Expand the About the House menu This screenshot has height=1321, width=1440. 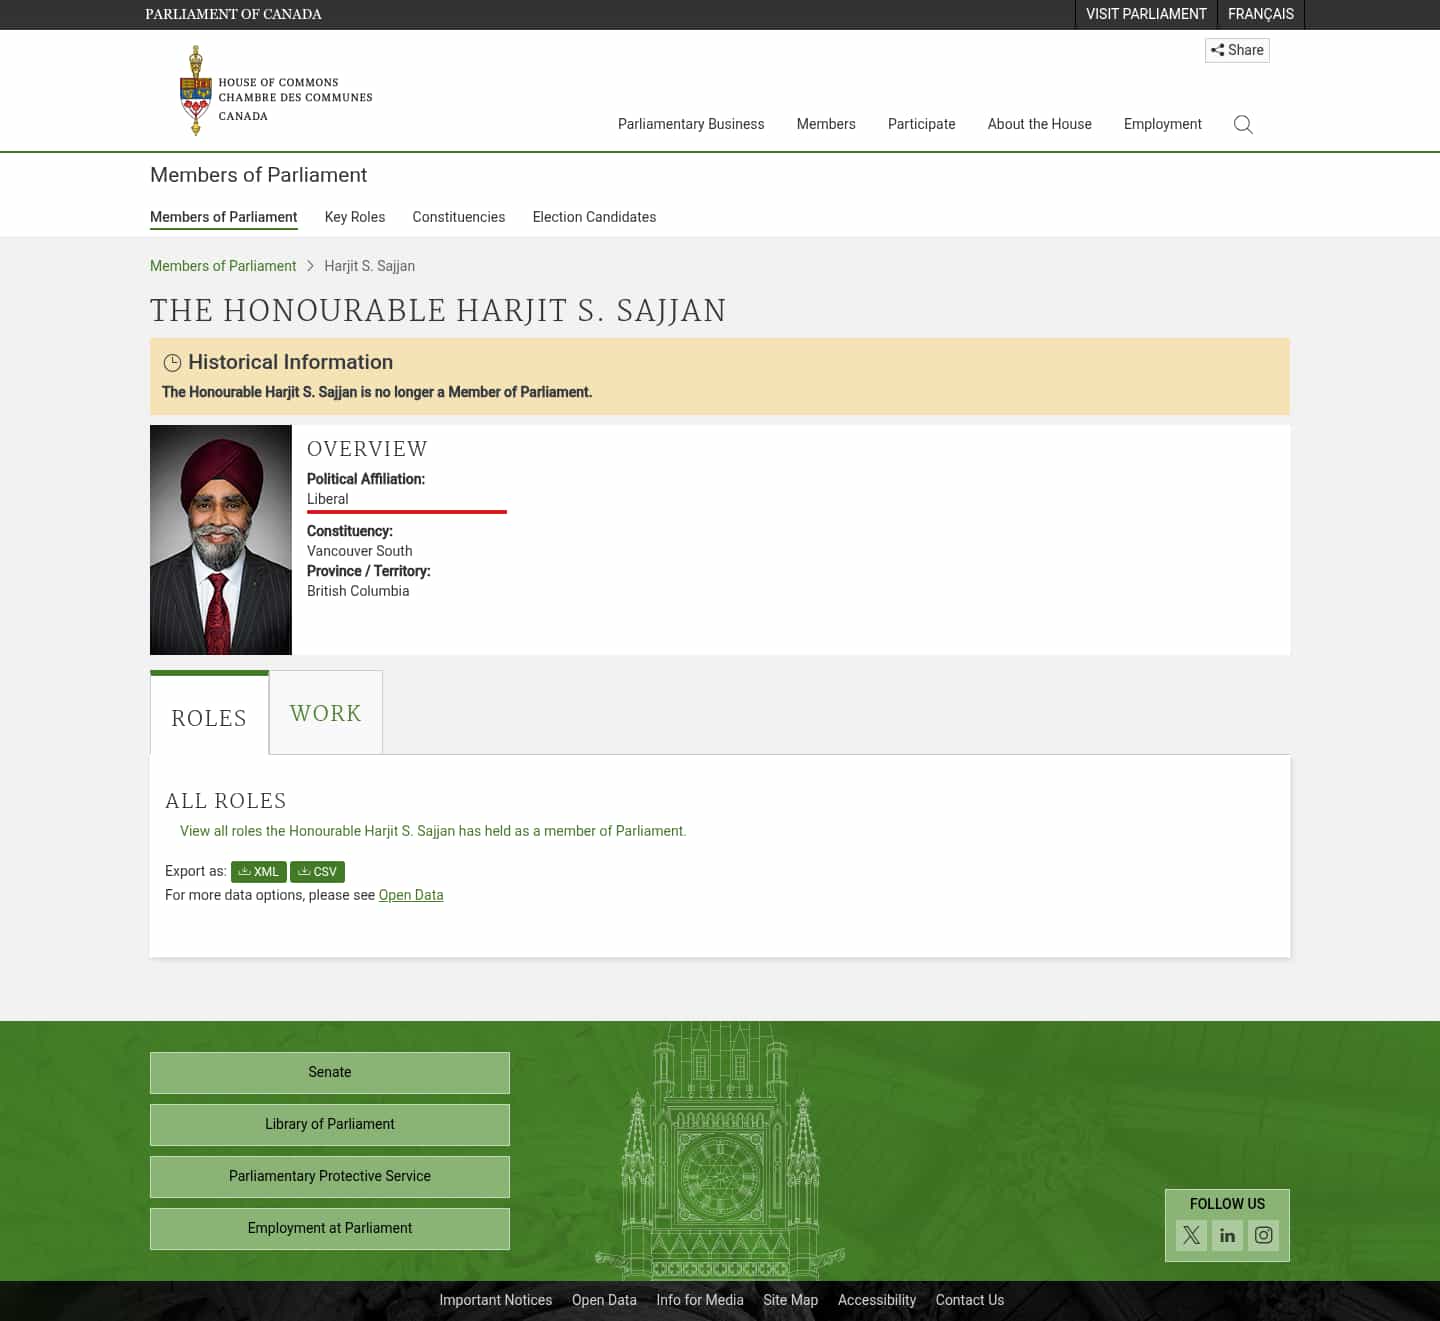click(1039, 124)
